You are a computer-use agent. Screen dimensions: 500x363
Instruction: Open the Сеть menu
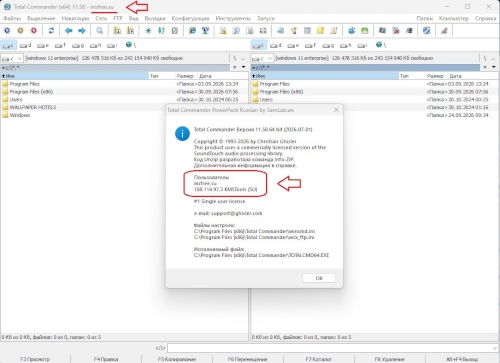tap(101, 18)
